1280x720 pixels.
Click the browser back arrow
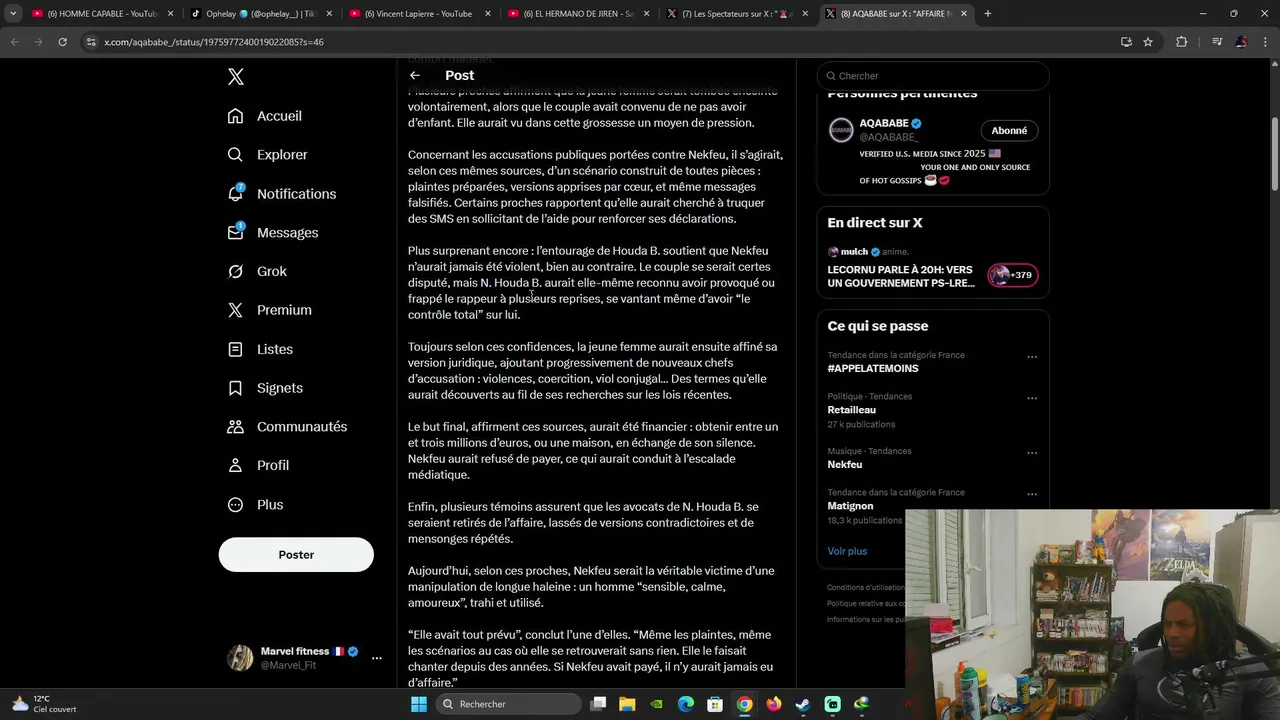click(14, 42)
